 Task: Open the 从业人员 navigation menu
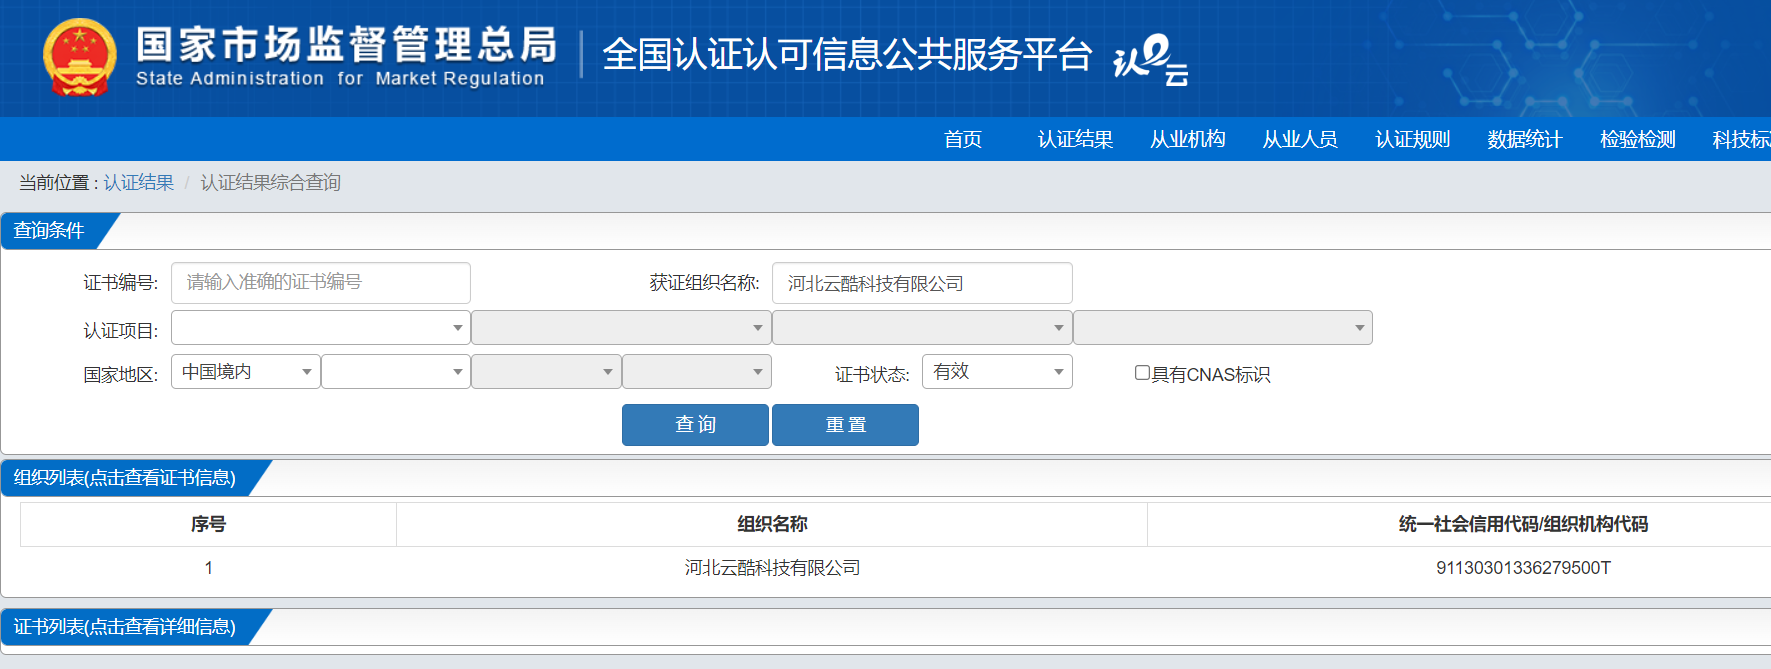1299,139
